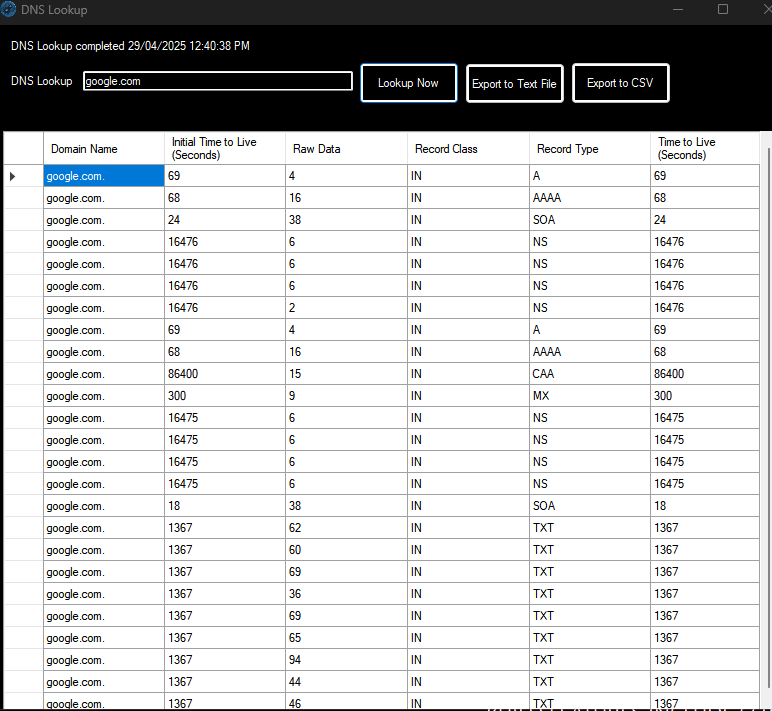The image size is (772, 711).
Task: Sort by Time to Live column header
Action: click(x=705, y=148)
